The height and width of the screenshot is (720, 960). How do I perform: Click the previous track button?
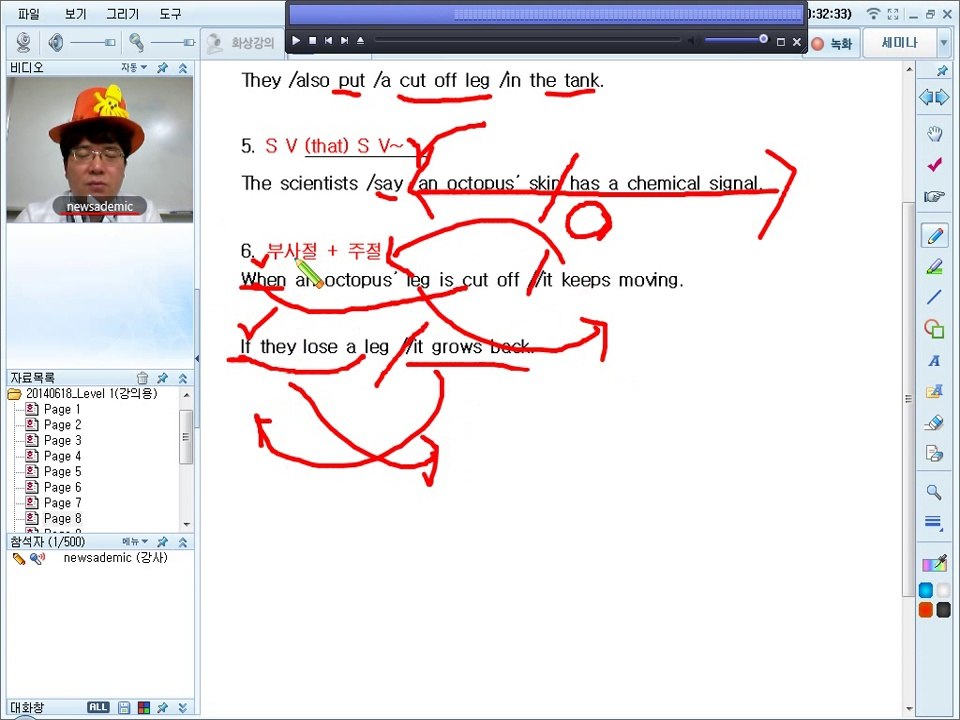pos(328,40)
